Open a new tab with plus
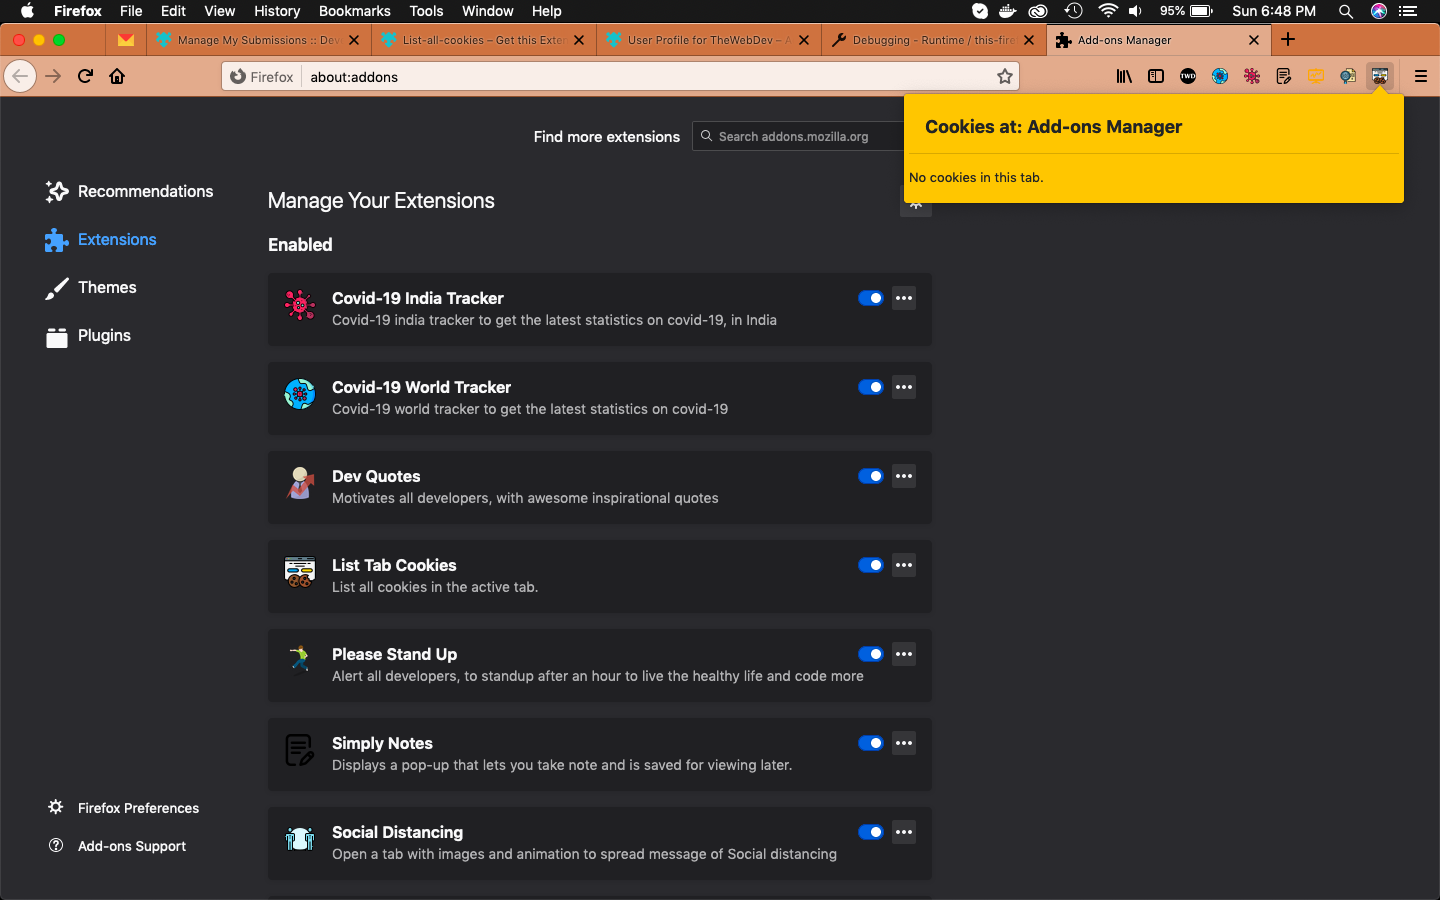Screen dimensions: 1440x900 click(1288, 40)
